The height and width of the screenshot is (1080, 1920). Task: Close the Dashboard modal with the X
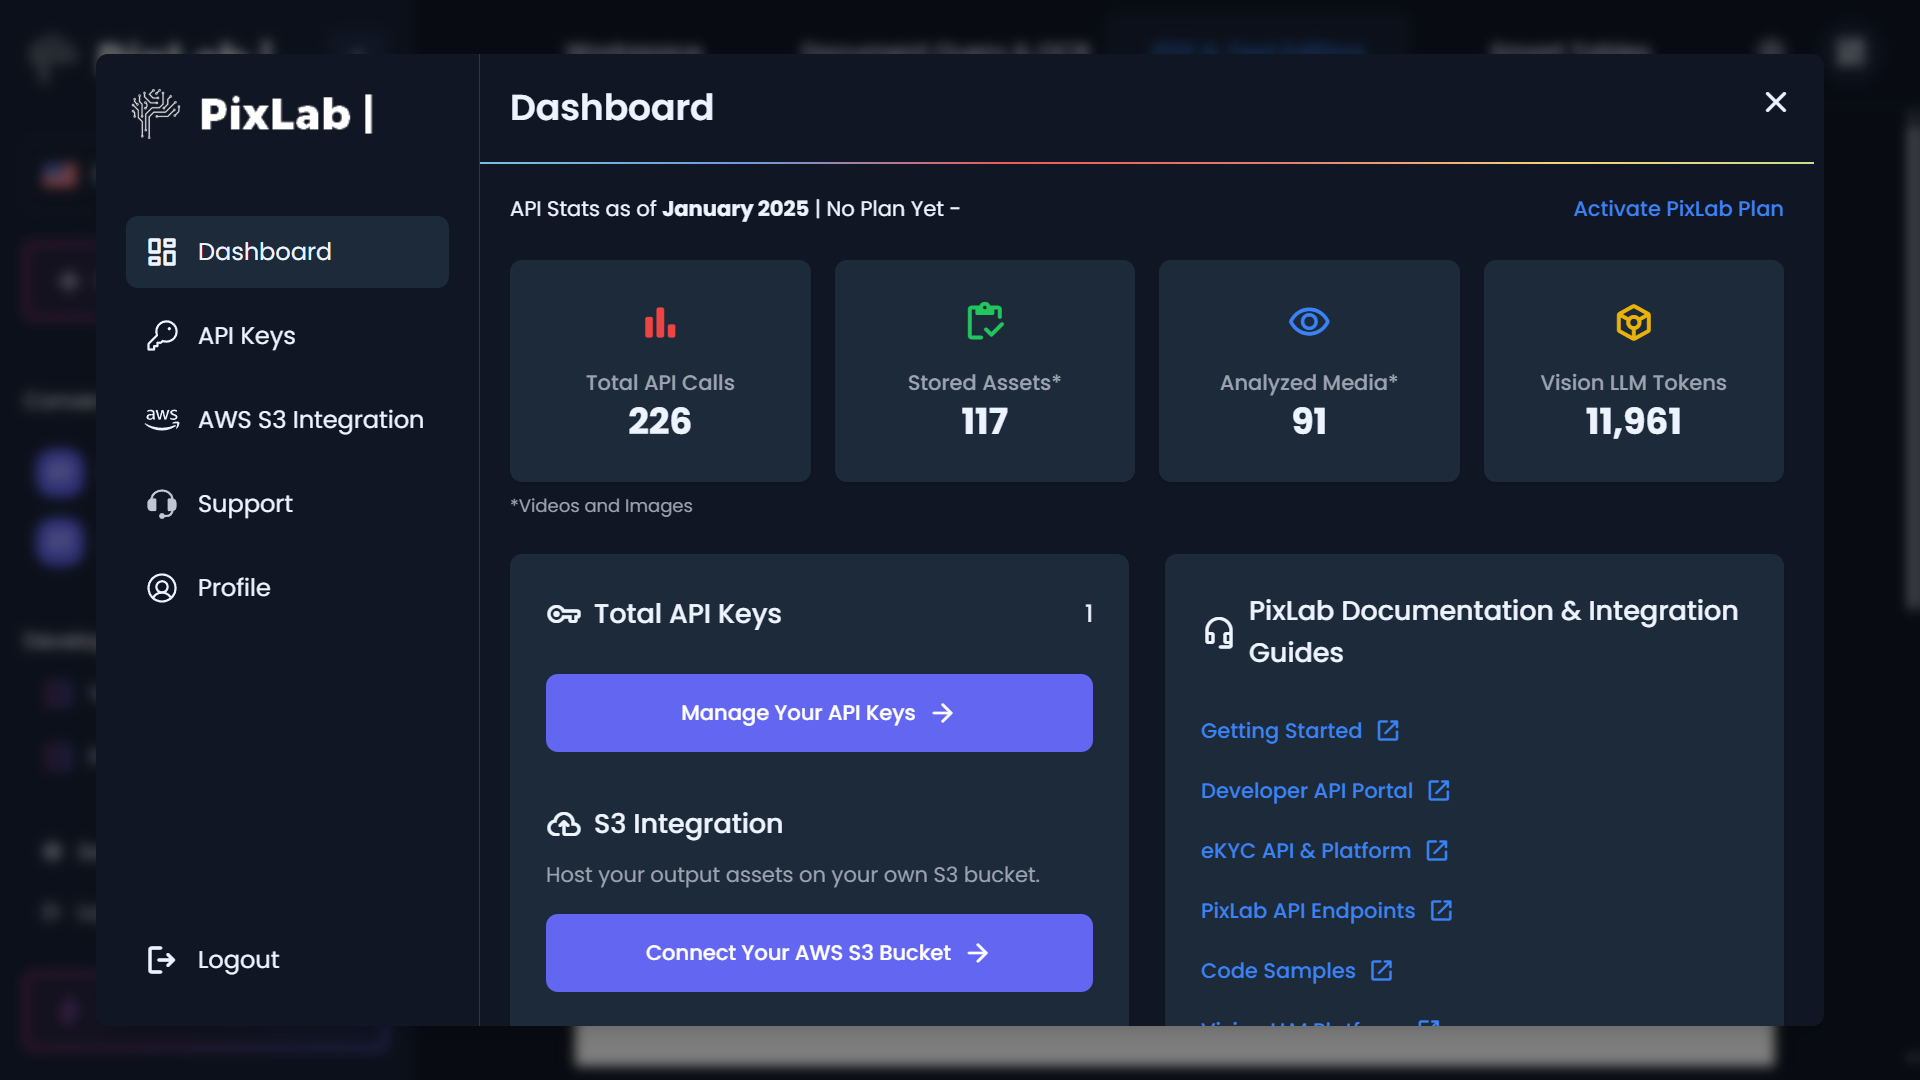pyautogui.click(x=1775, y=102)
